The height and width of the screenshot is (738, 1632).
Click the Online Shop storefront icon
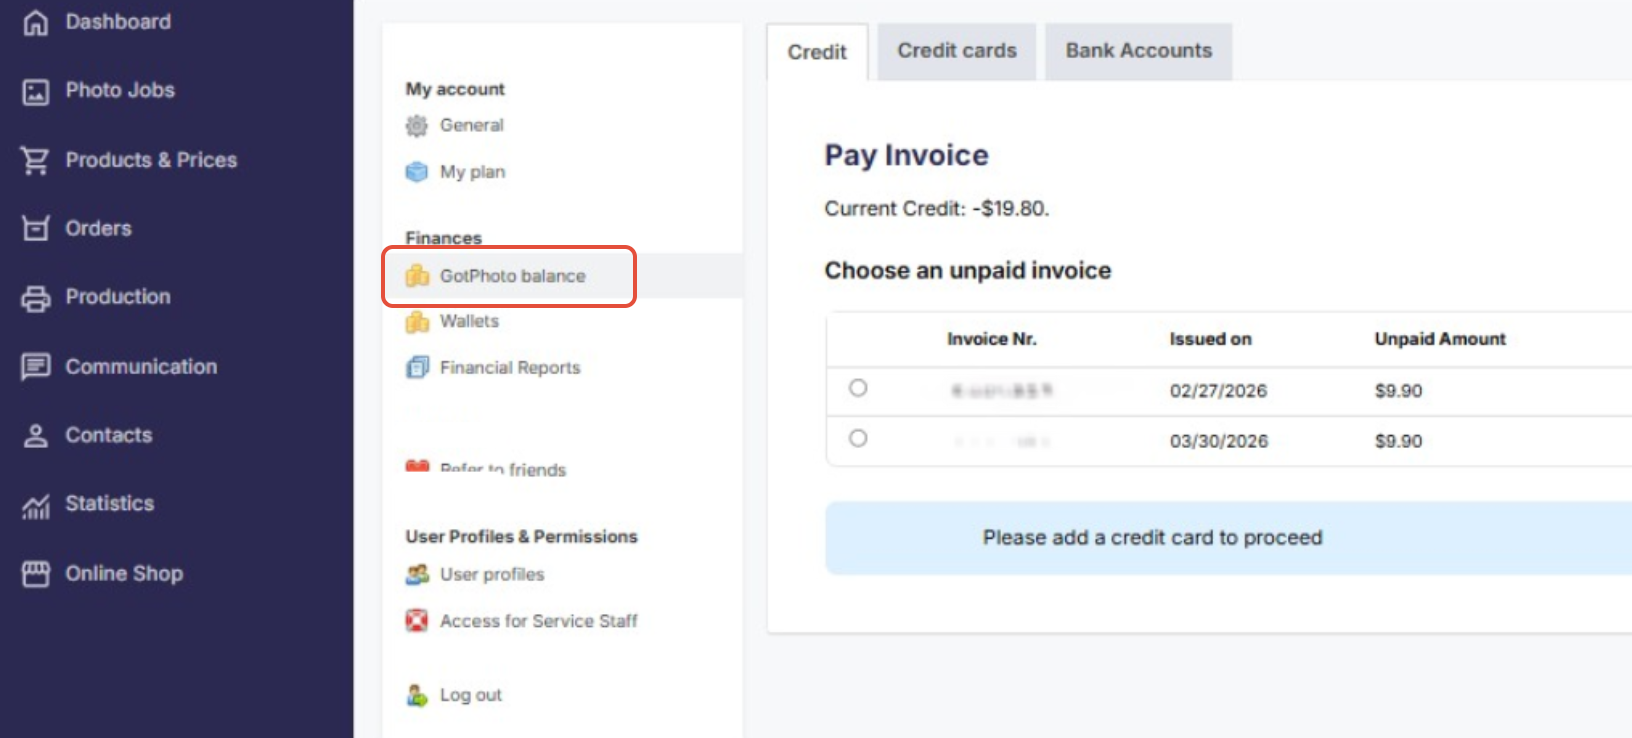[35, 573]
